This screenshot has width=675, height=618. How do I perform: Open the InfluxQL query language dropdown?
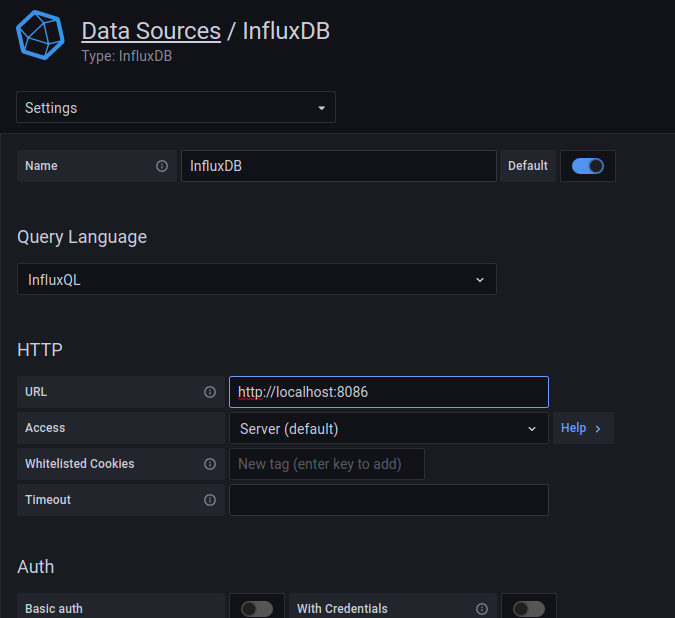[257, 279]
